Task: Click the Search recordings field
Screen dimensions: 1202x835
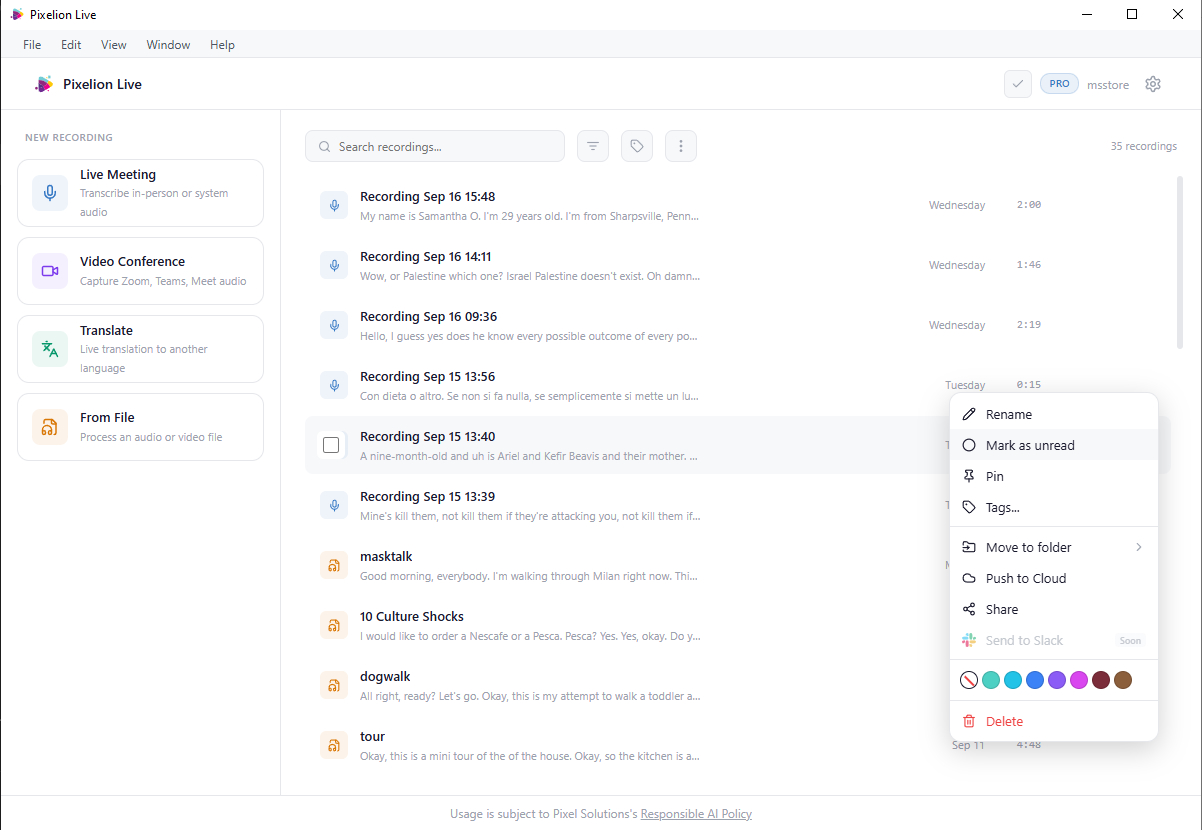Action: point(435,146)
